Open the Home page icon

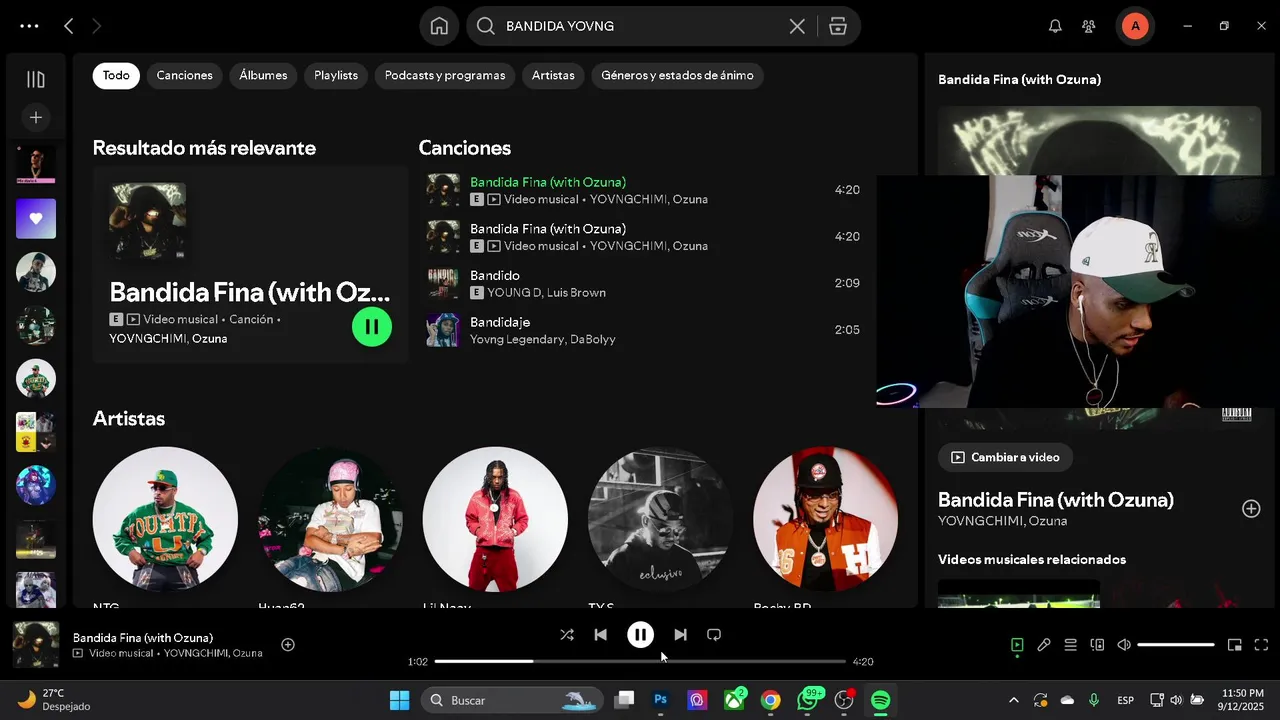[439, 26]
